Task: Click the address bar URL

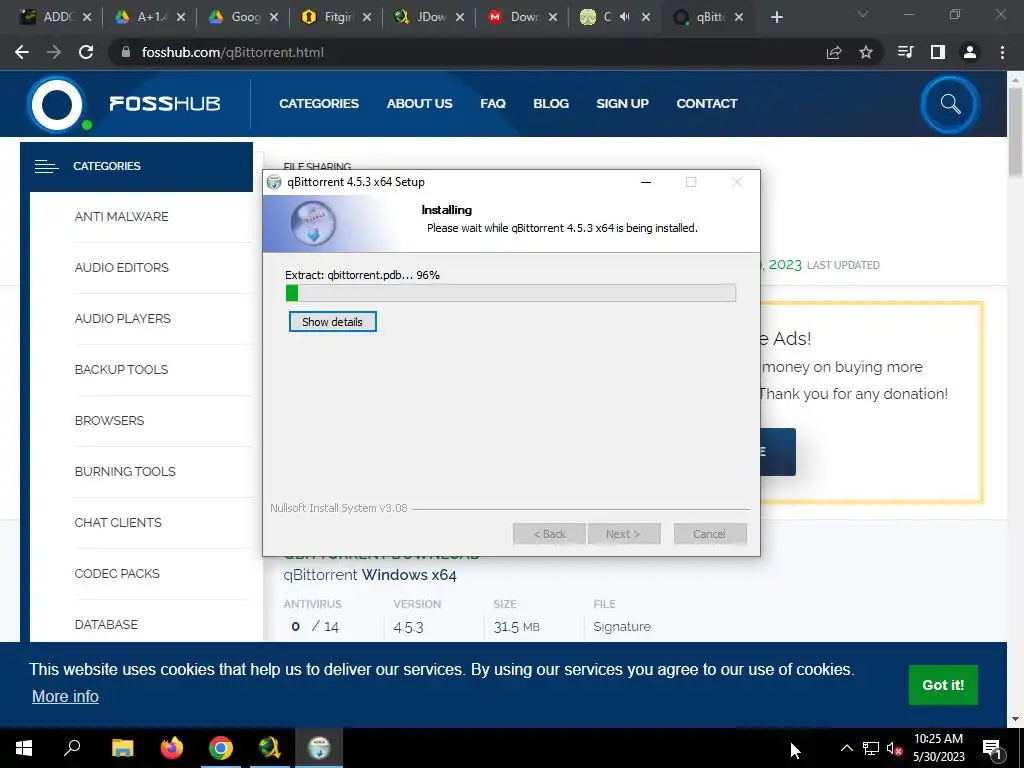Action: [232, 52]
